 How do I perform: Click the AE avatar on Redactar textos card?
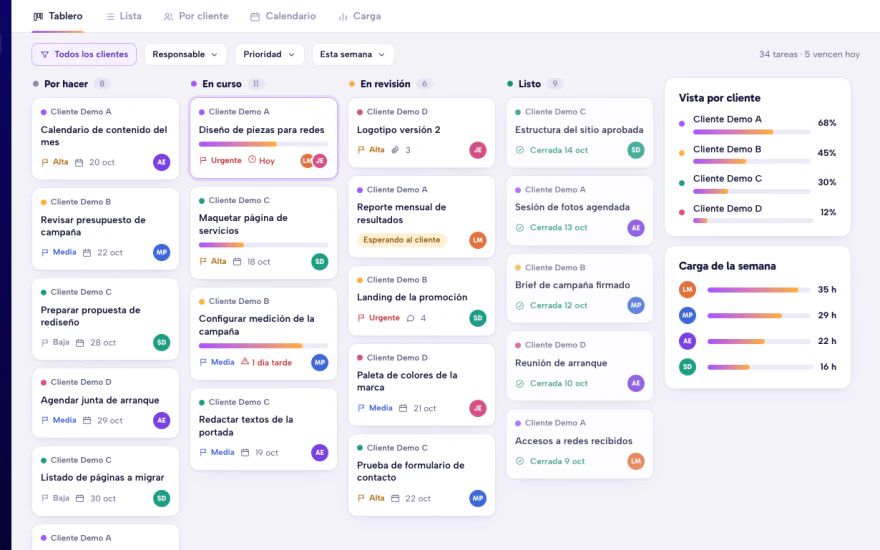point(320,452)
